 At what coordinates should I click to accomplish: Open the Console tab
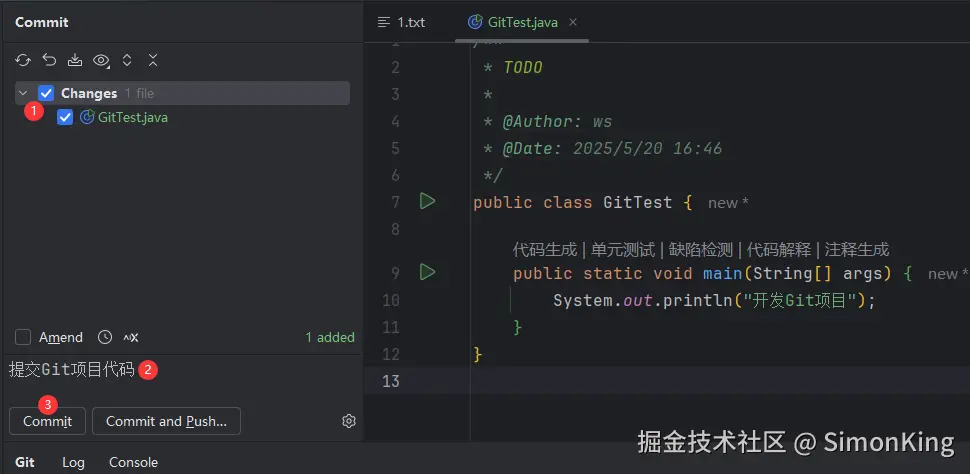click(133, 462)
